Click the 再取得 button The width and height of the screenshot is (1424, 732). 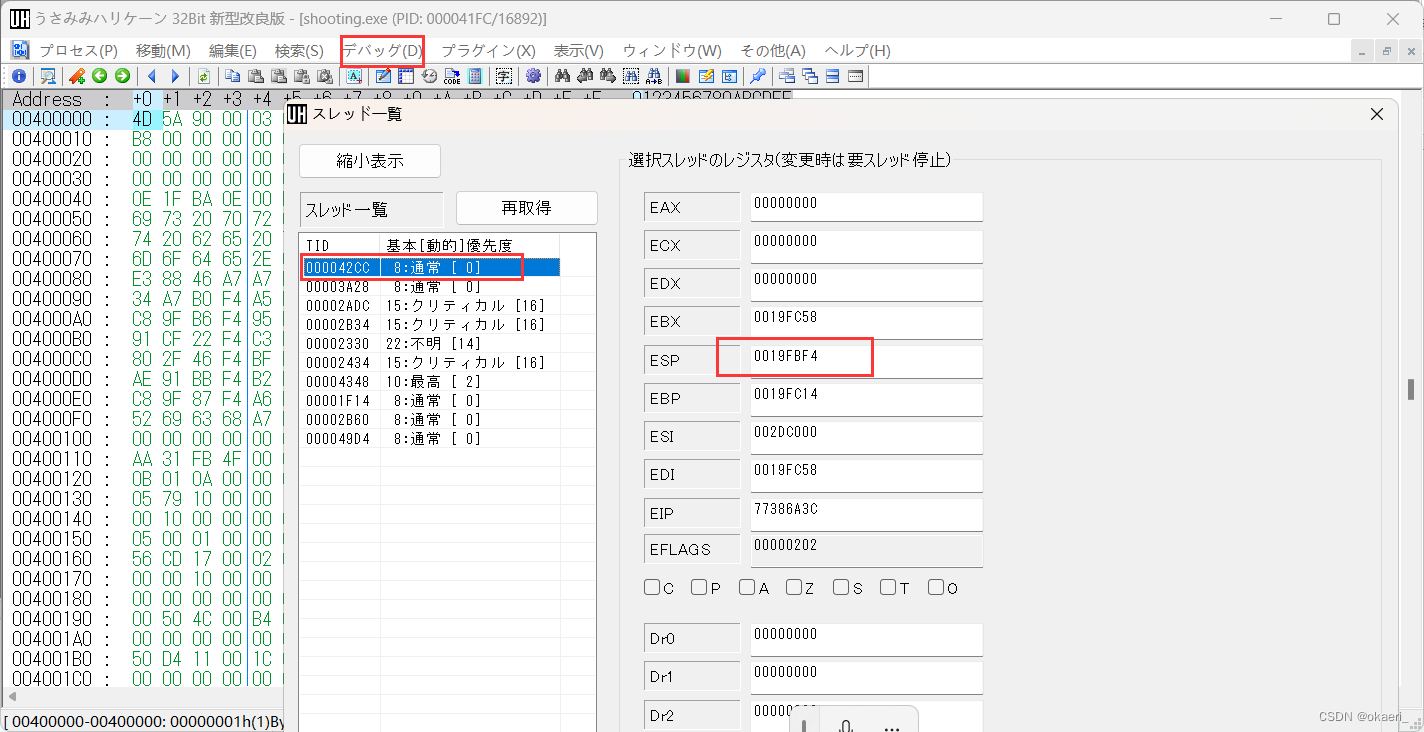pyautogui.click(x=526, y=208)
